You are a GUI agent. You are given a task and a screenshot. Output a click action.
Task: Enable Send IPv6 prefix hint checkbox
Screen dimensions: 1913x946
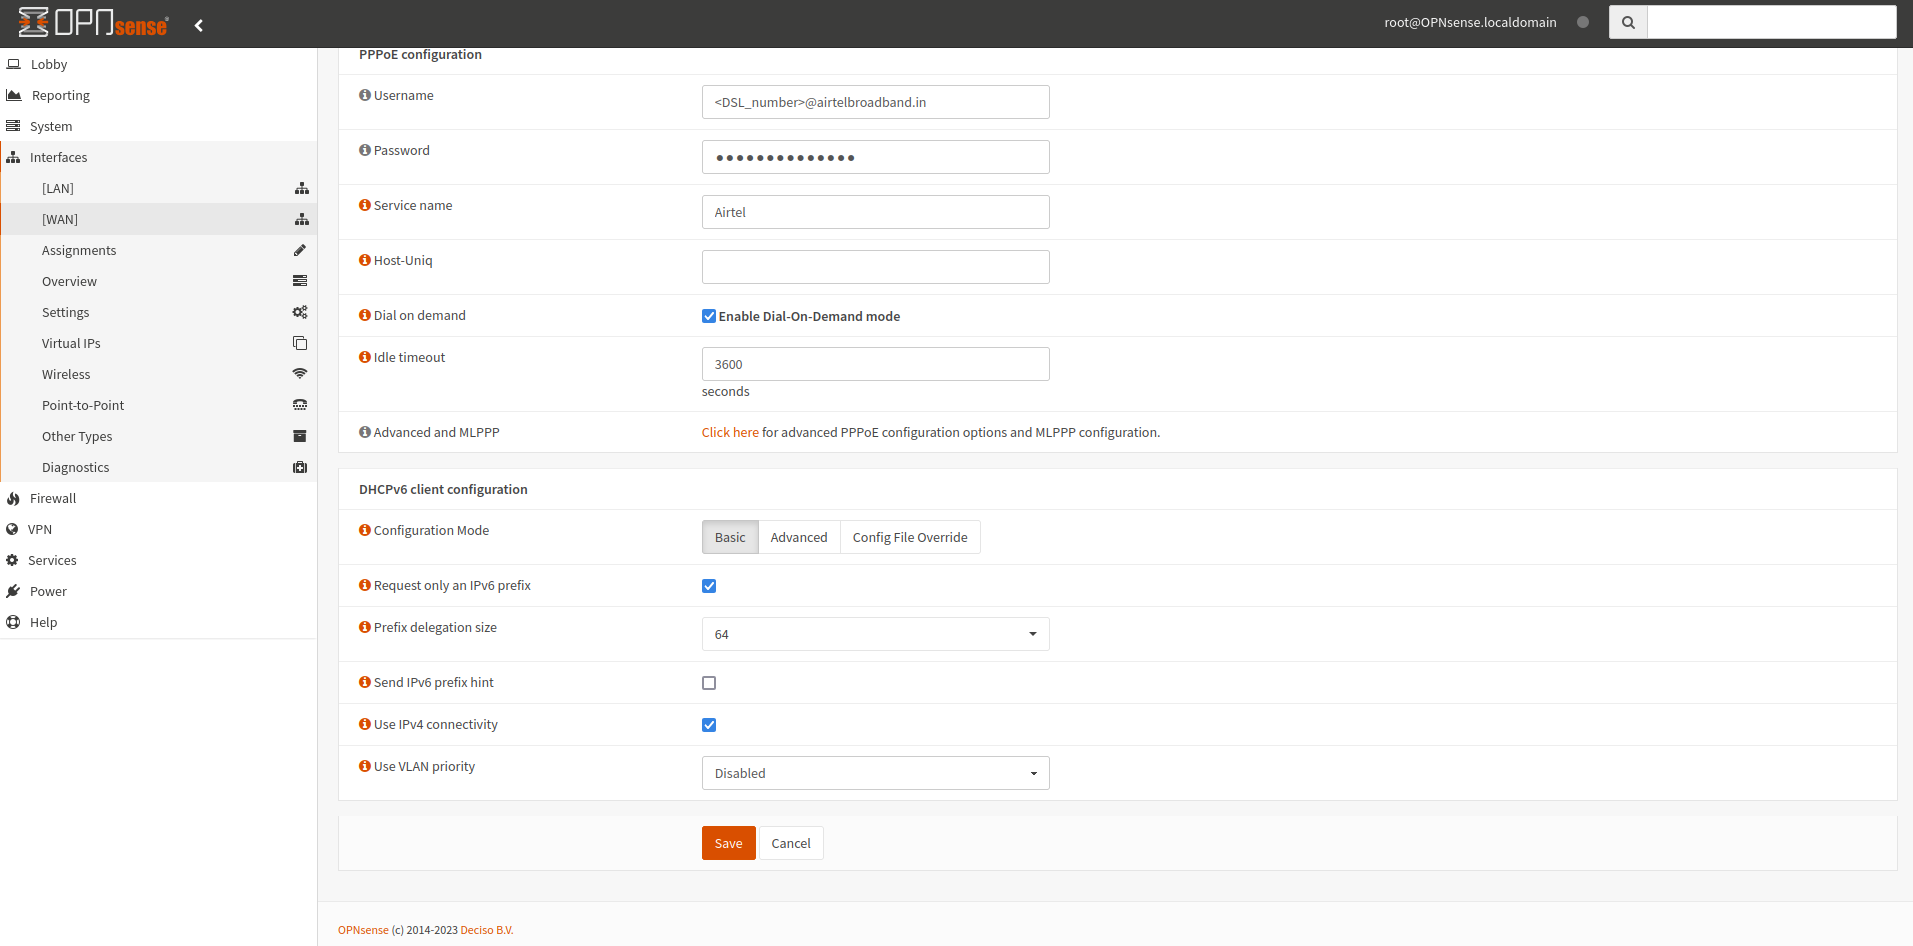tap(709, 683)
